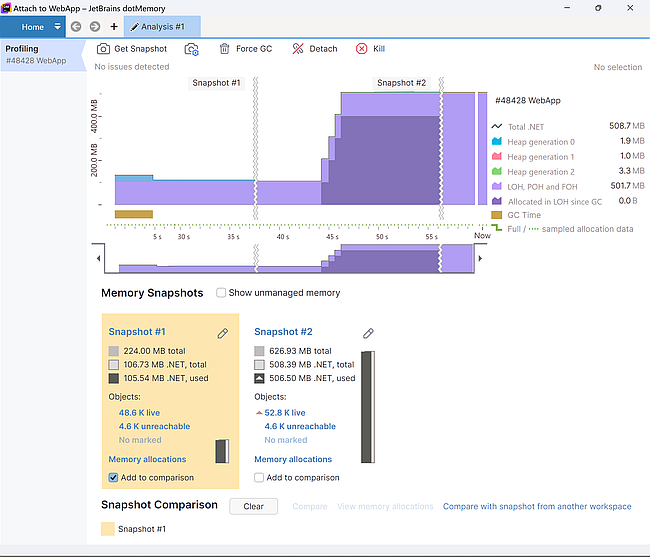Open the Snapshot #1 title link

[x=137, y=332]
